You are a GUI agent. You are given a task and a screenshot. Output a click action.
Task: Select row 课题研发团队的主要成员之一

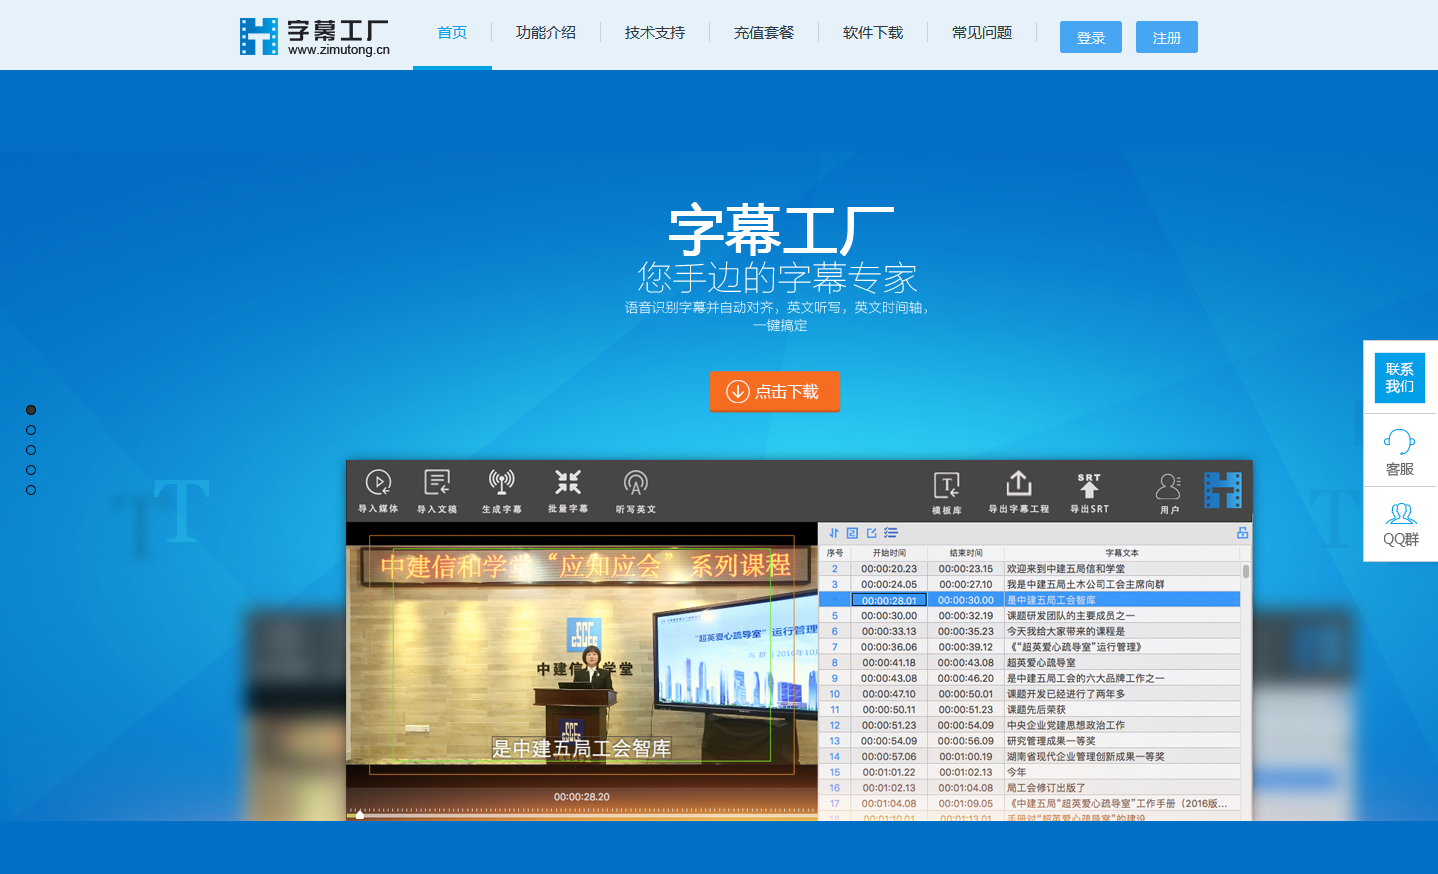coord(1030,616)
